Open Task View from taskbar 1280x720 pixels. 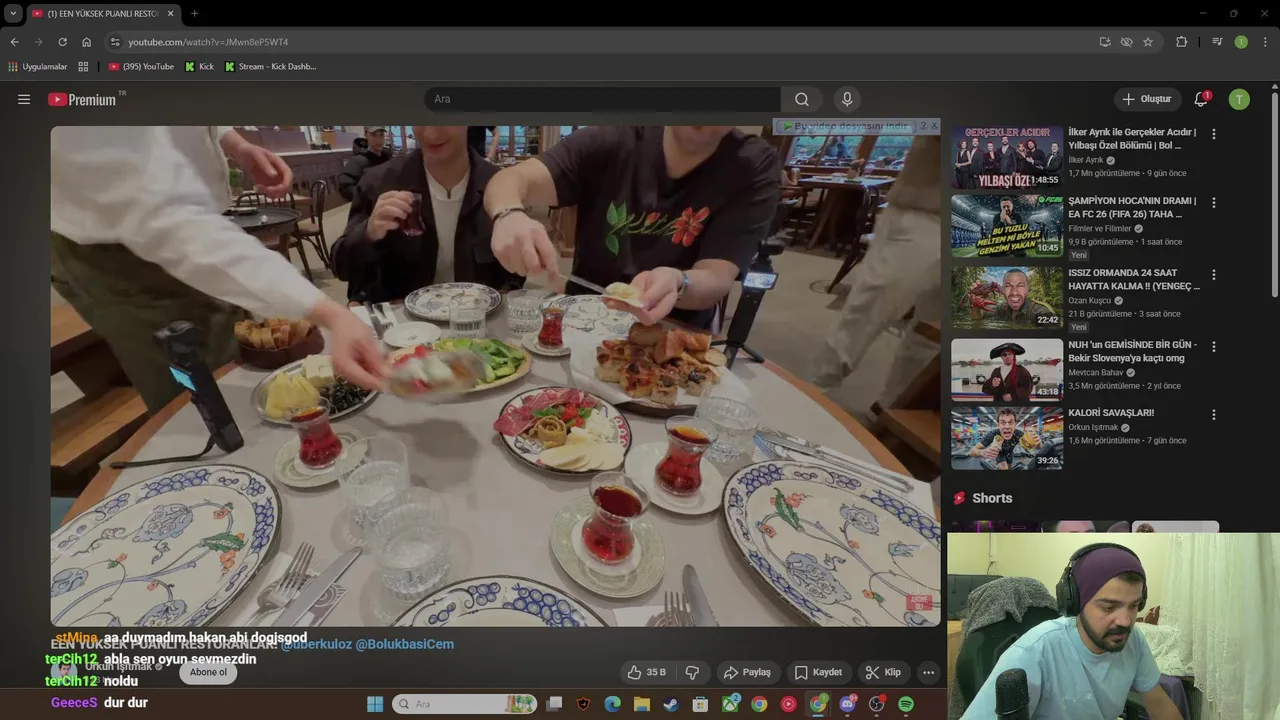coord(554,704)
